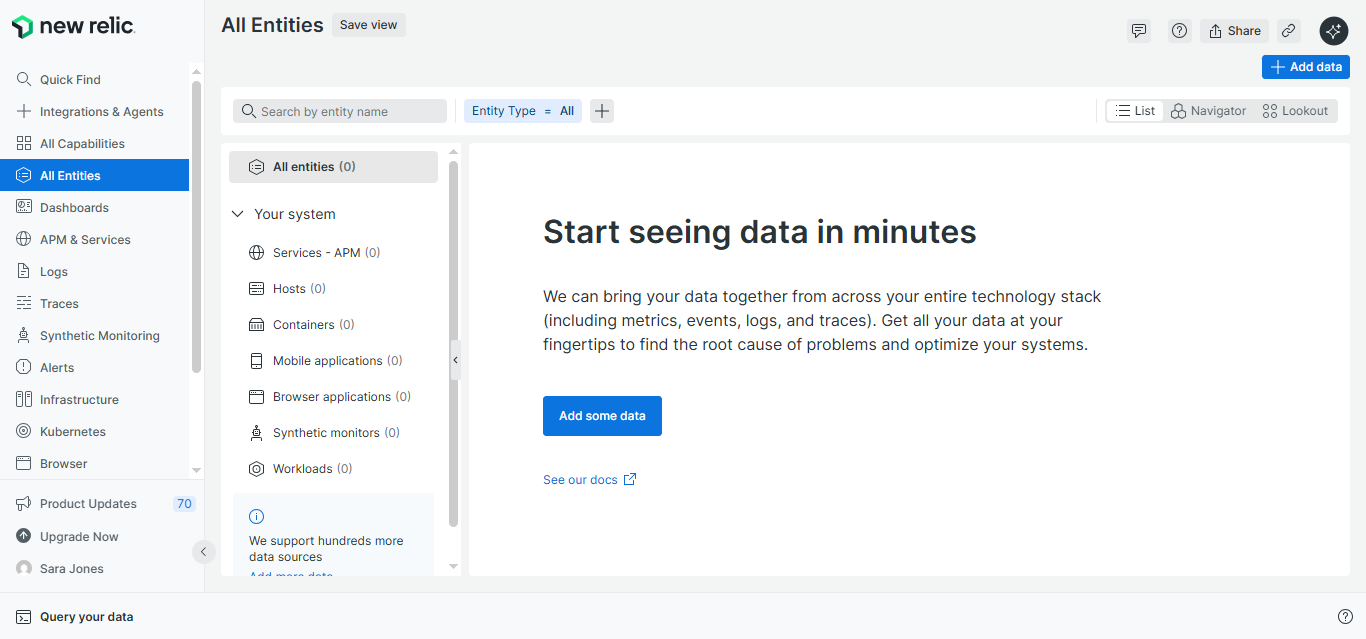Open the Browser icon in main sidebar
This screenshot has width=1366, height=639.
point(24,463)
